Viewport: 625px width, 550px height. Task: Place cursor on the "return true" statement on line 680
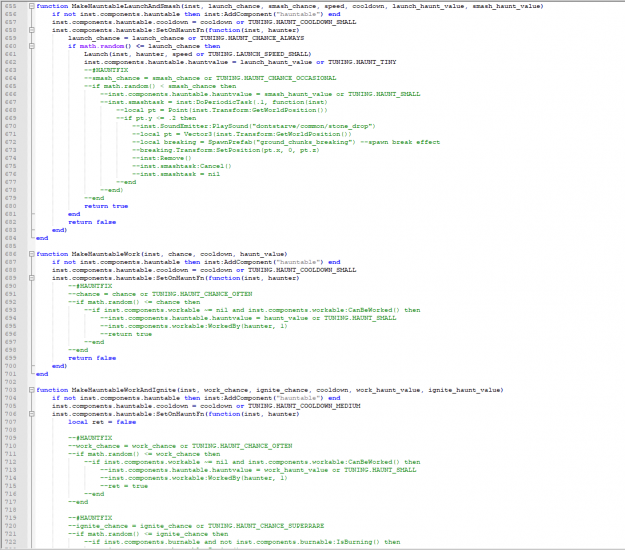(x=106, y=206)
